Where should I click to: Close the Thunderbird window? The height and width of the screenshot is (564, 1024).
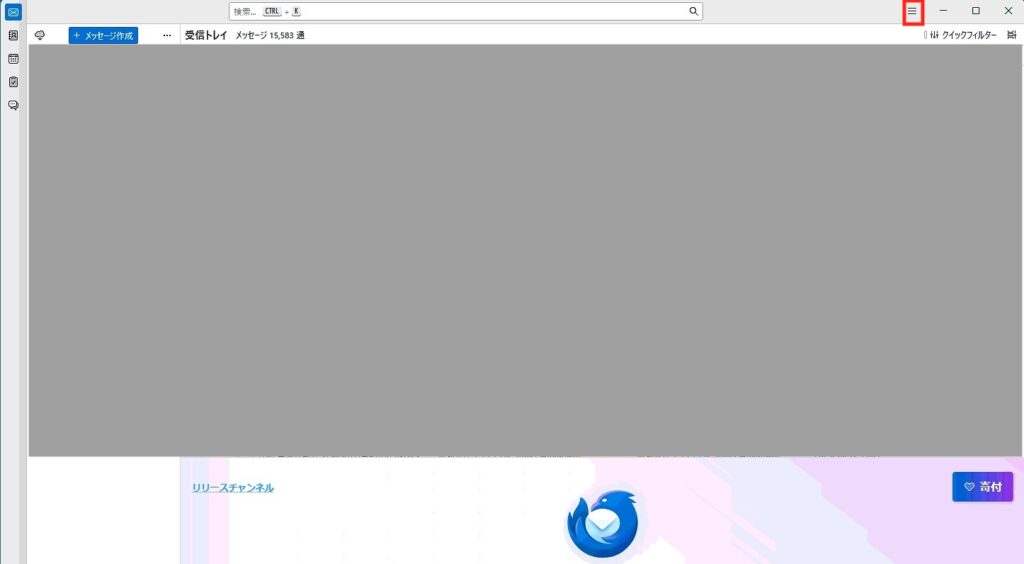(1008, 11)
